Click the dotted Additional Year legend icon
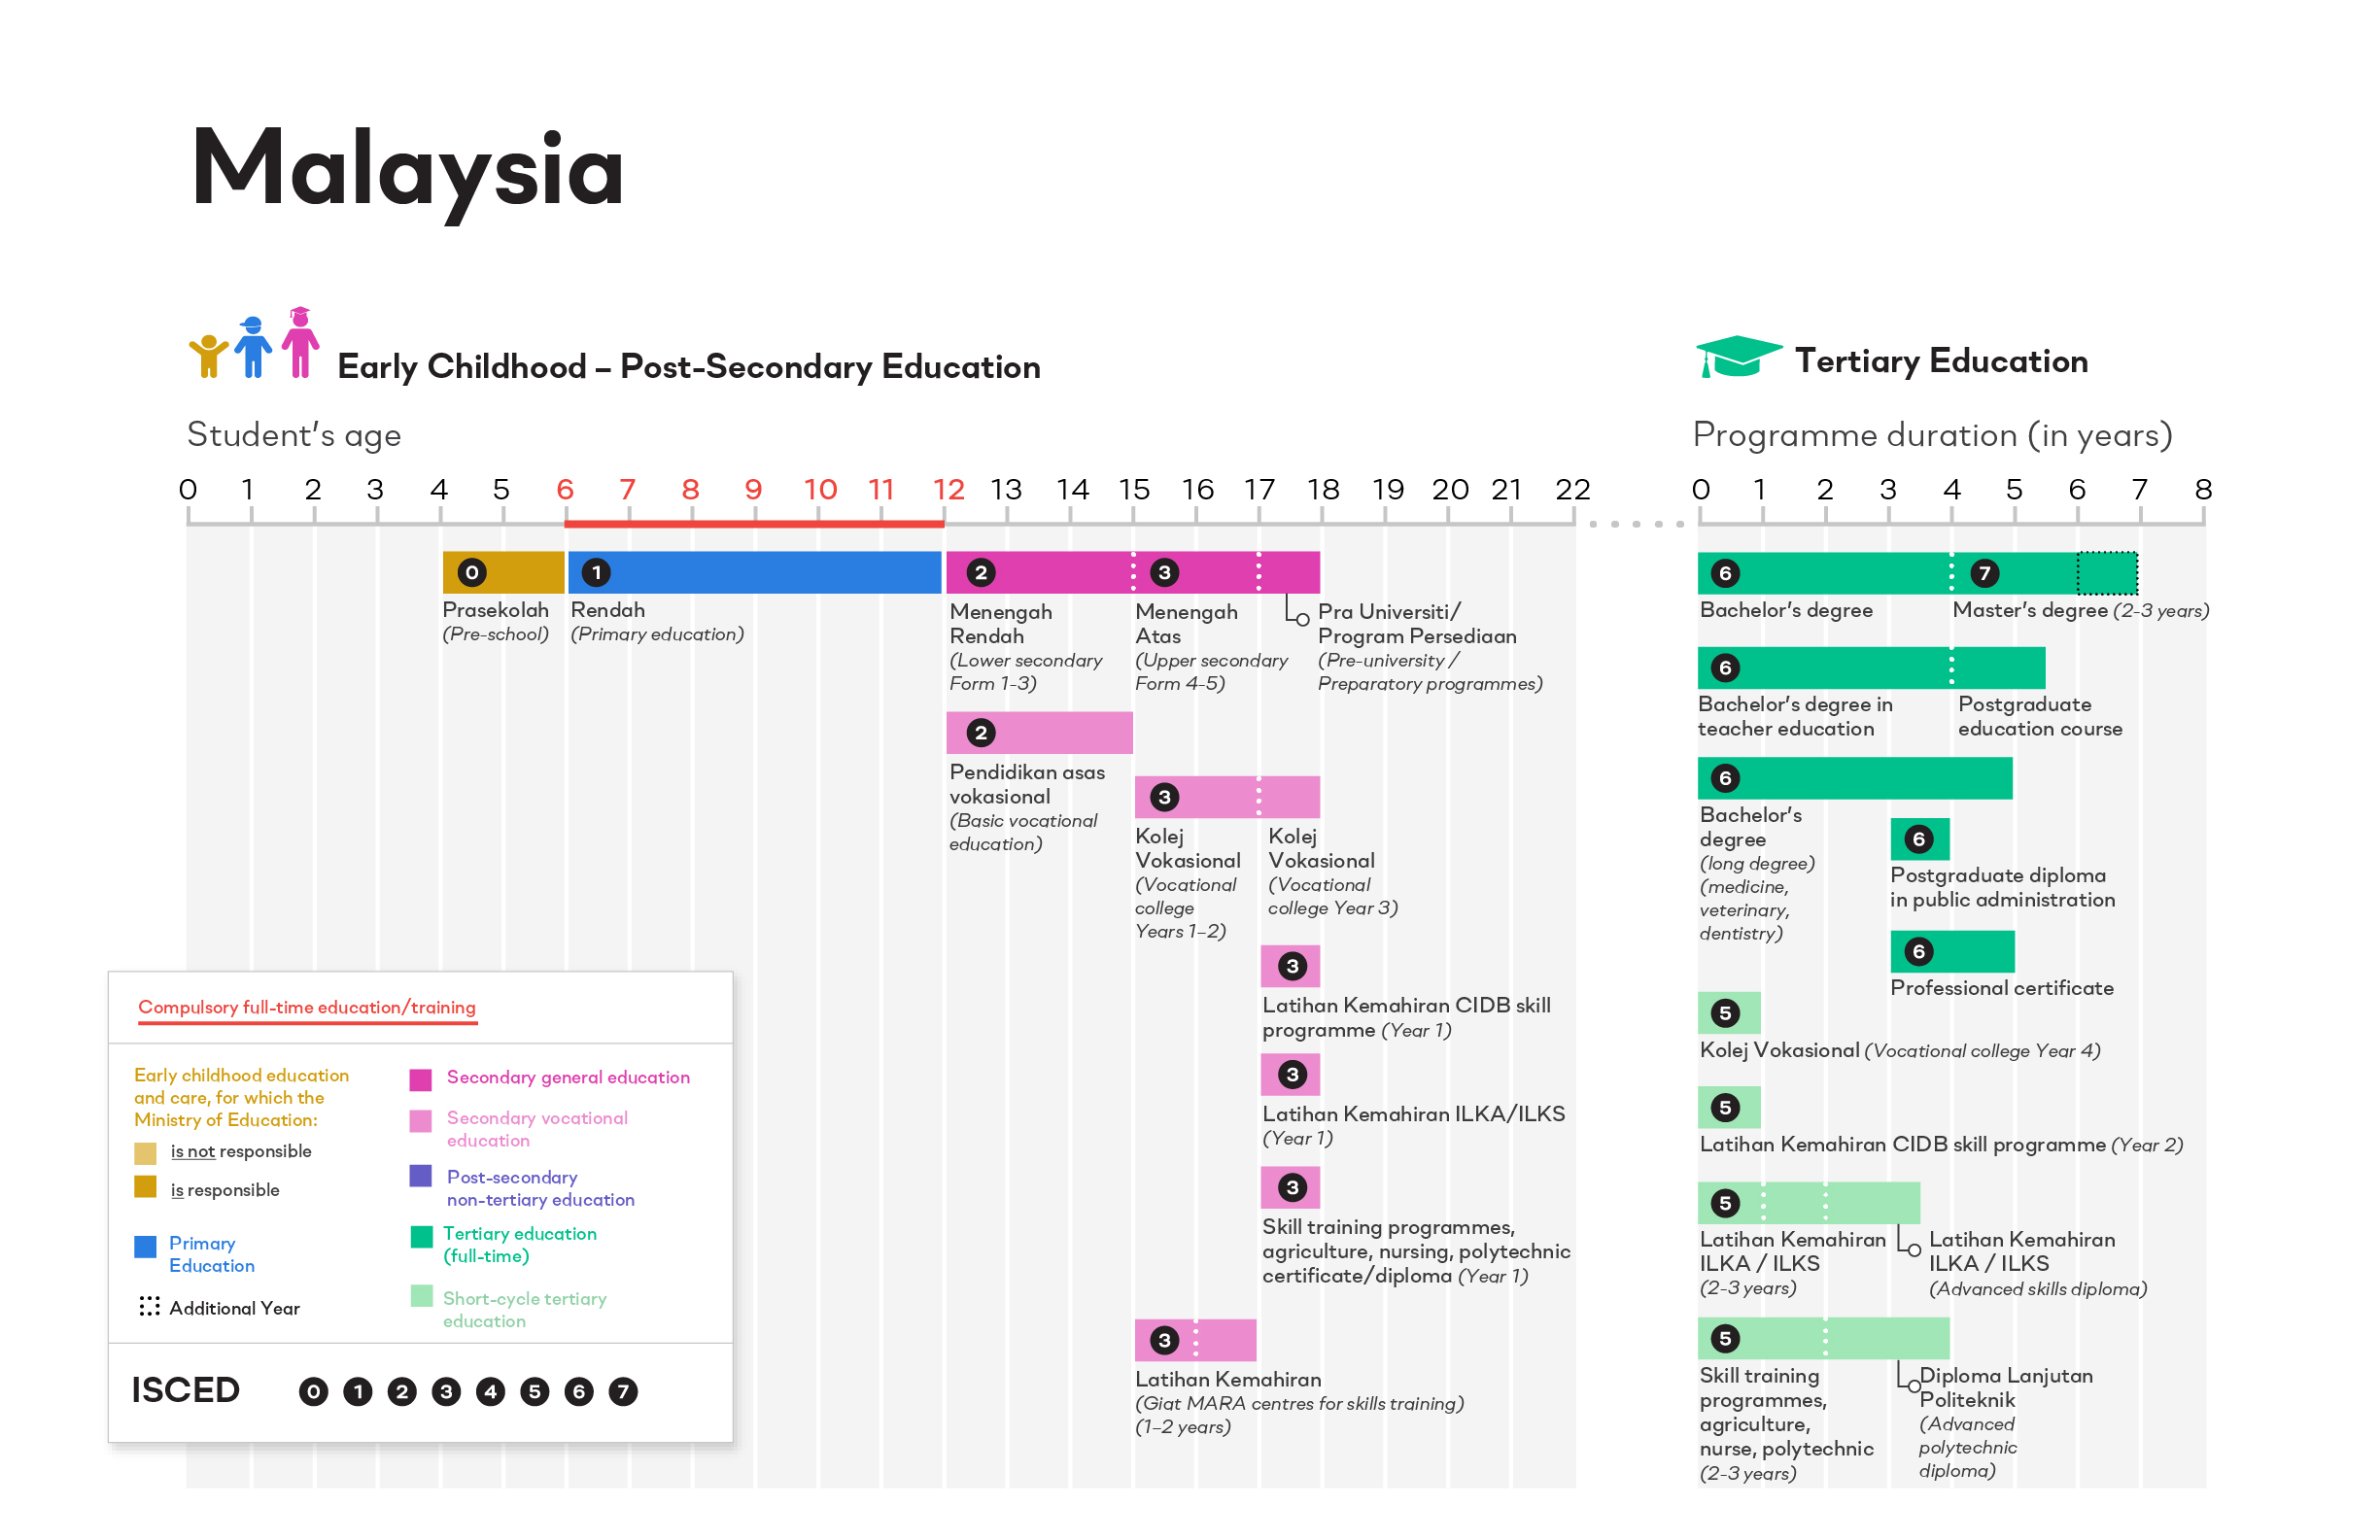The image size is (2380, 1540). tap(149, 1306)
